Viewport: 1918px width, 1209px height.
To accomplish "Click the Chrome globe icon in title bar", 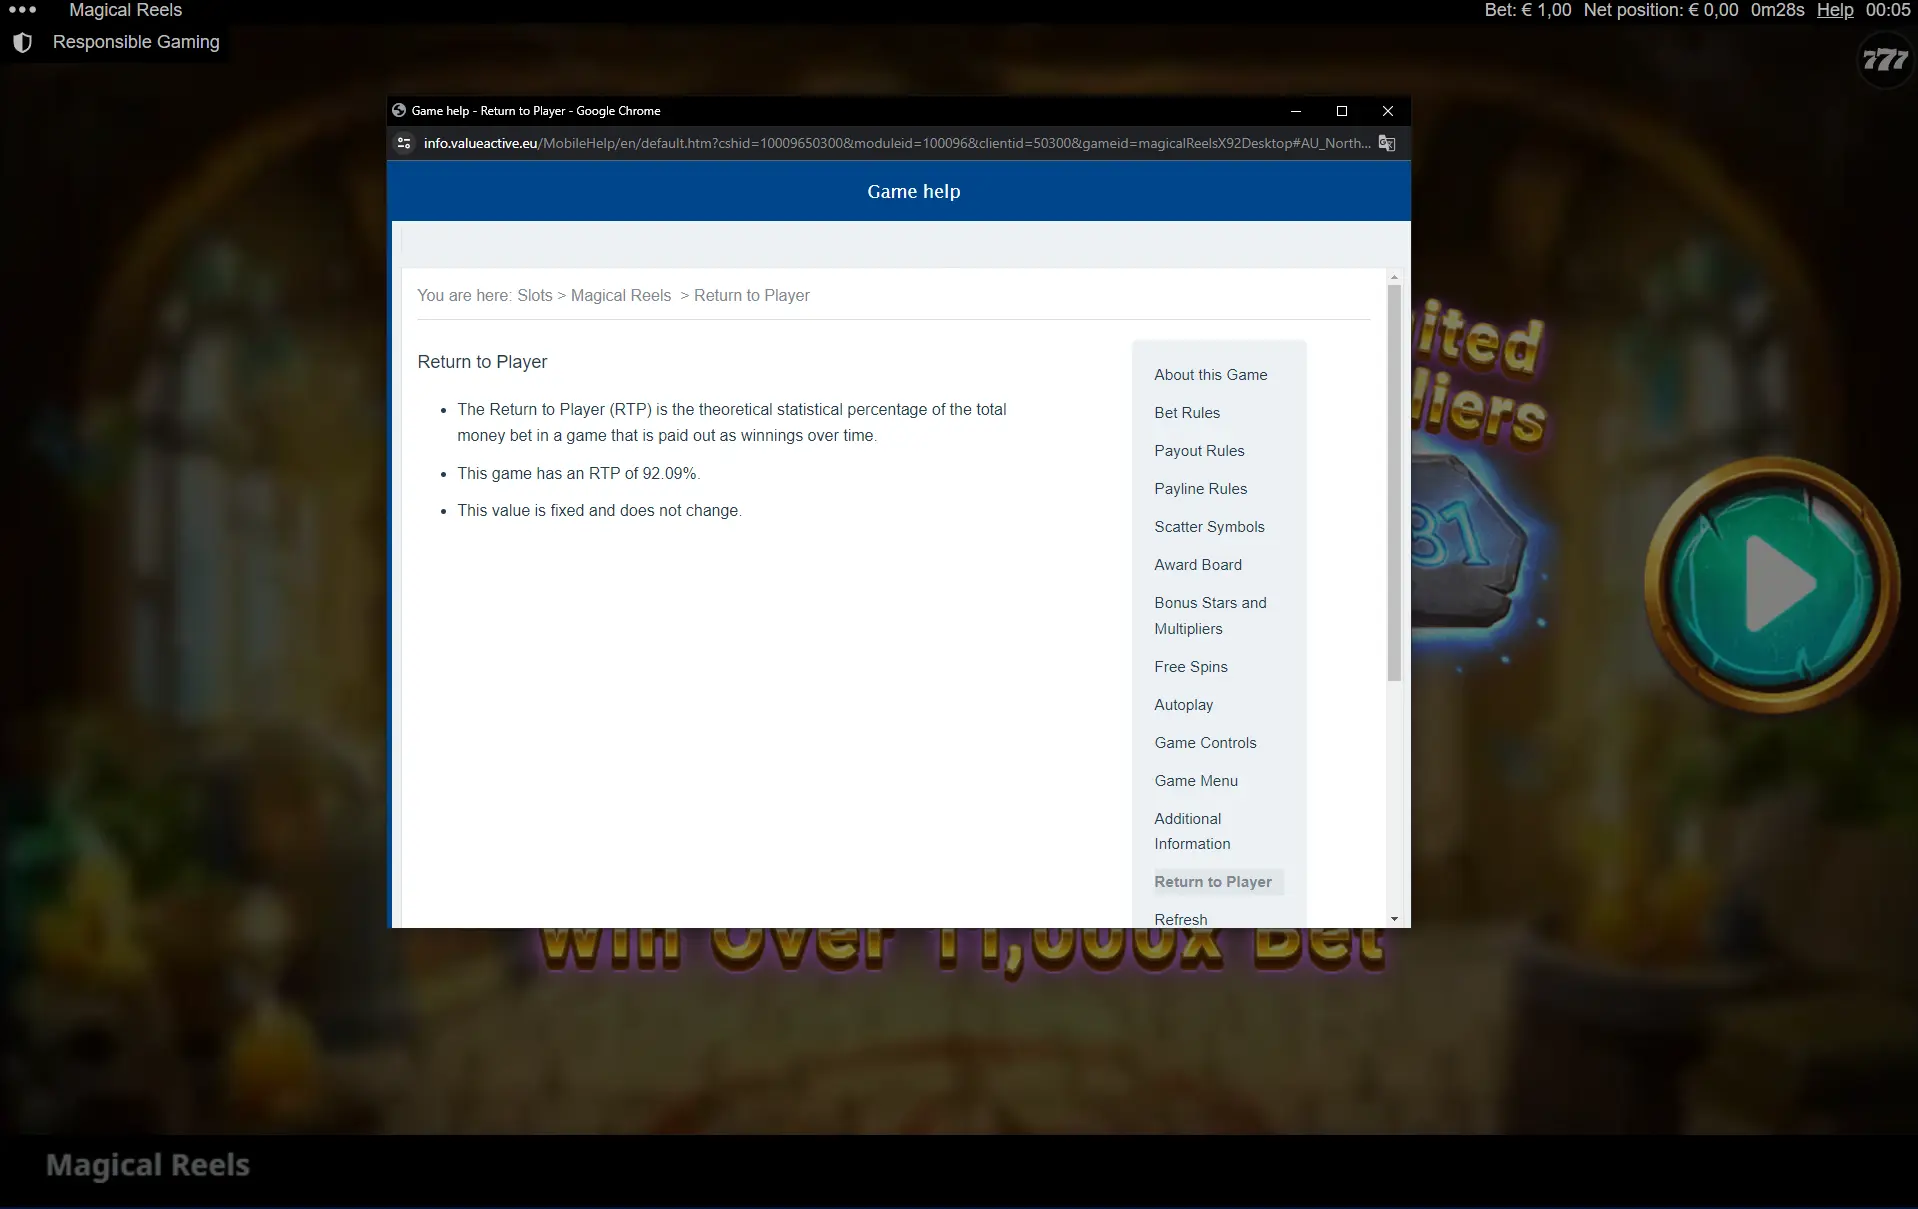I will (399, 111).
